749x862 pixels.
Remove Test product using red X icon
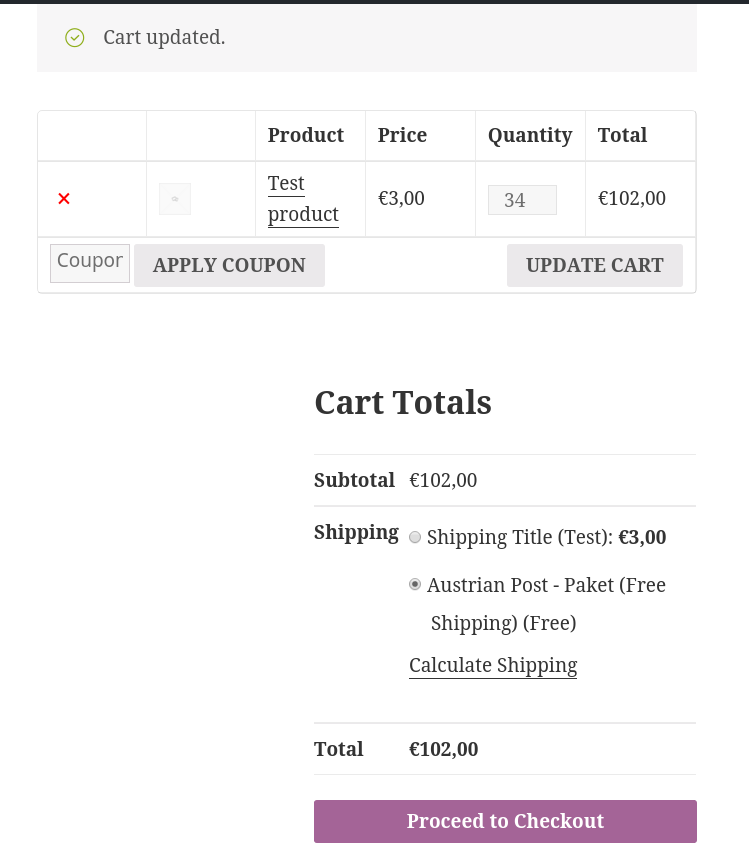(64, 199)
